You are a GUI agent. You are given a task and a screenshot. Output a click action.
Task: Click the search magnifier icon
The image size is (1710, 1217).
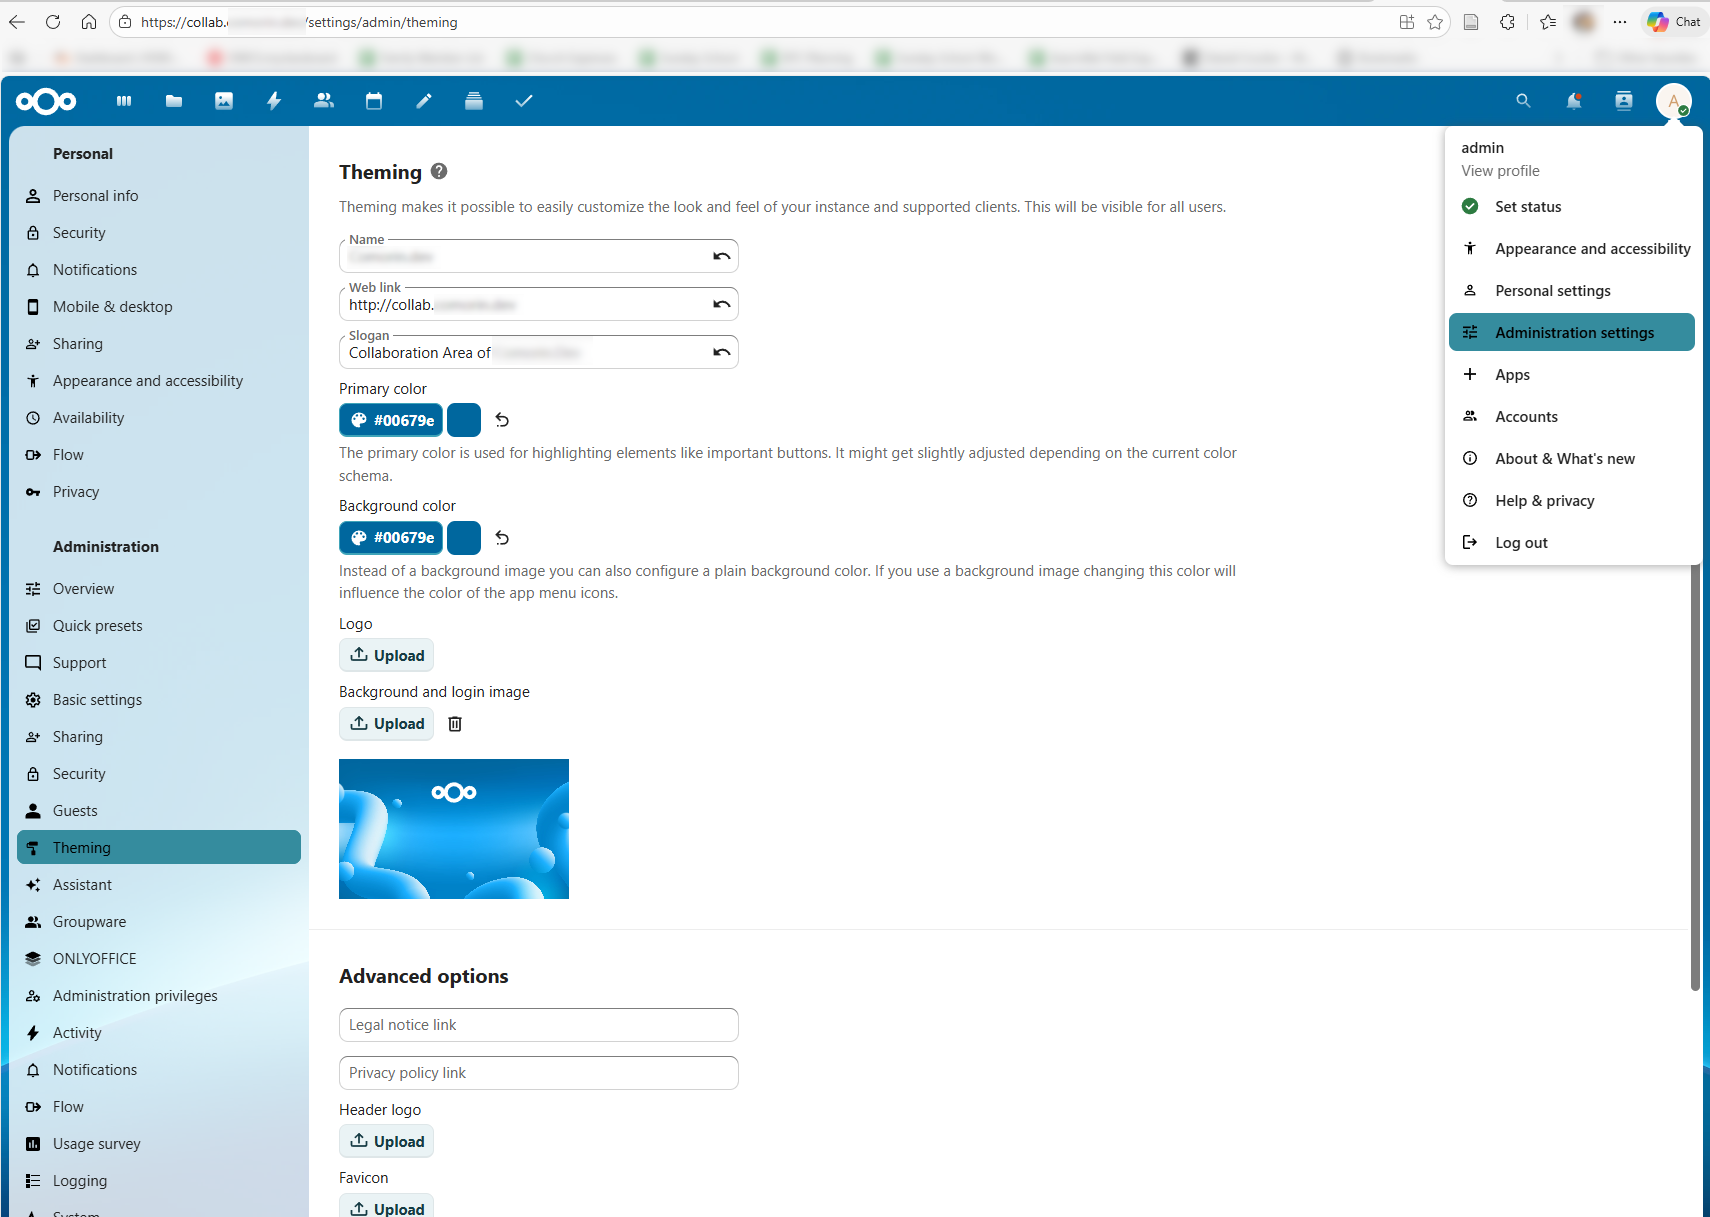(1523, 101)
